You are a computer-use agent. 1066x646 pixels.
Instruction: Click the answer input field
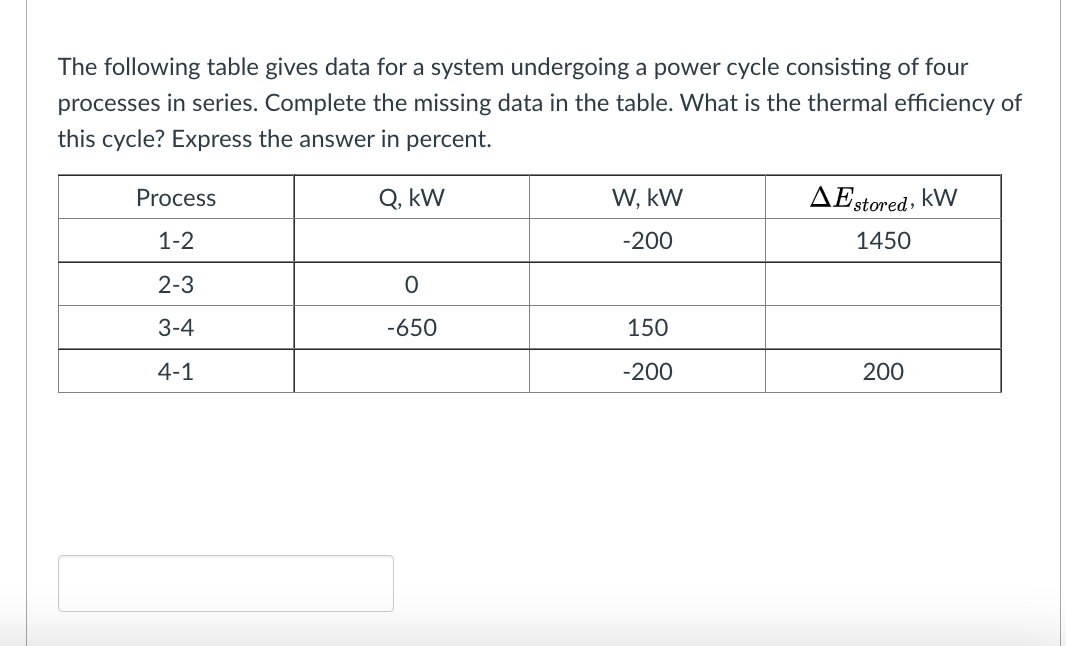pos(225,583)
